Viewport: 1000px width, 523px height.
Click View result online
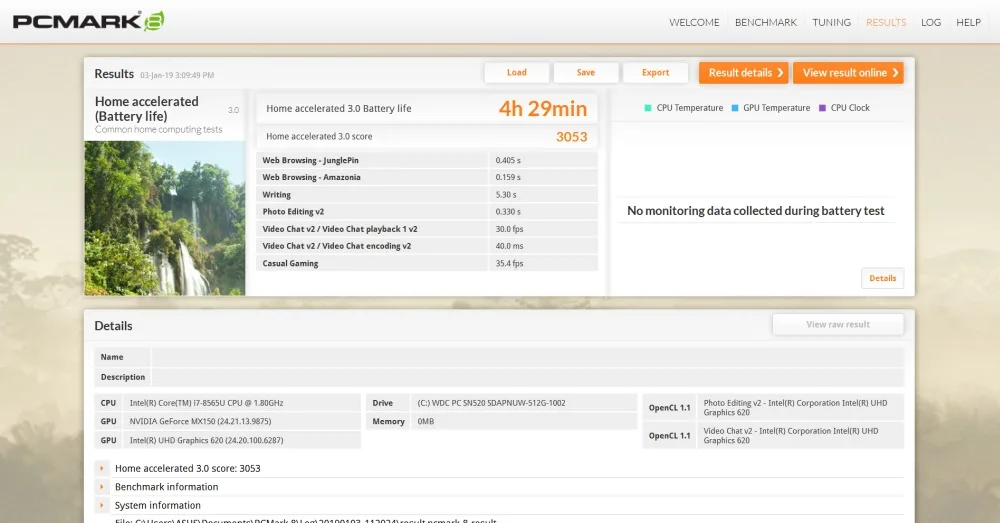pos(848,73)
